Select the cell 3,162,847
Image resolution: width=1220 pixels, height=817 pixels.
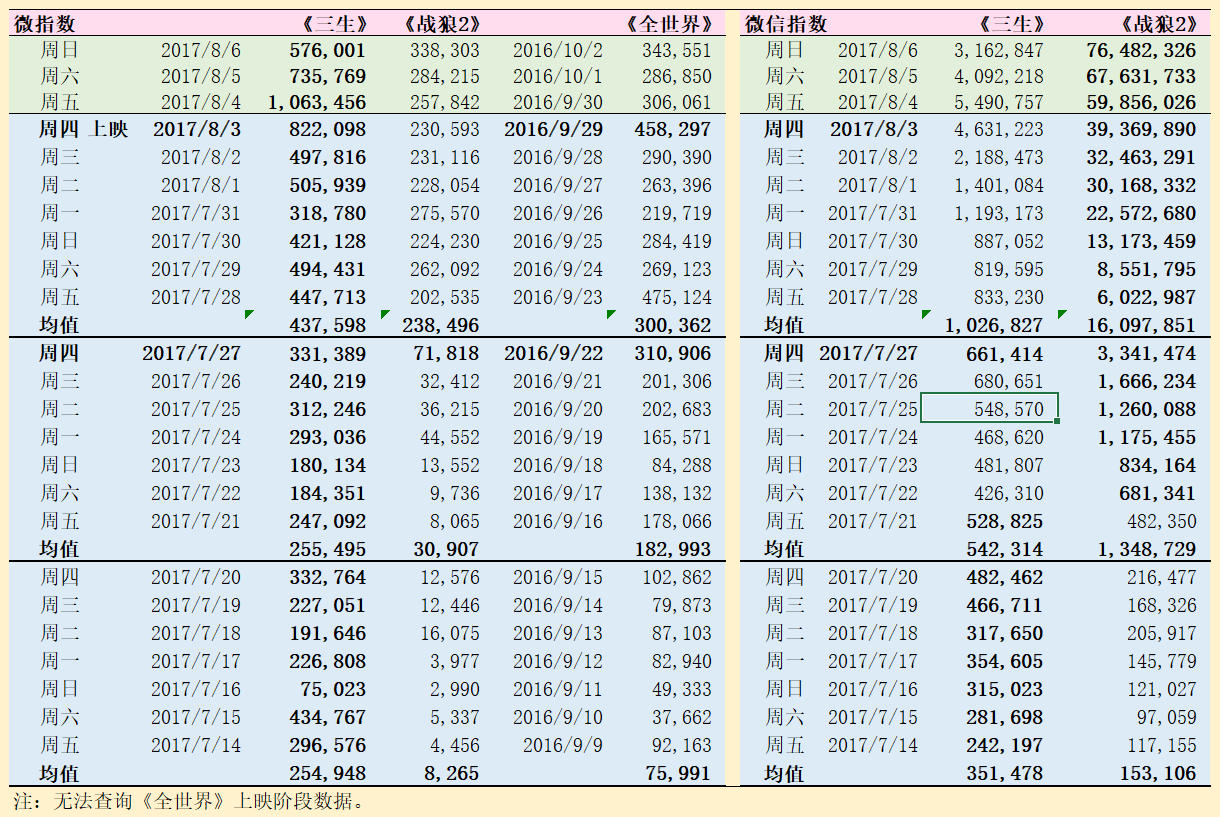tap(998, 50)
